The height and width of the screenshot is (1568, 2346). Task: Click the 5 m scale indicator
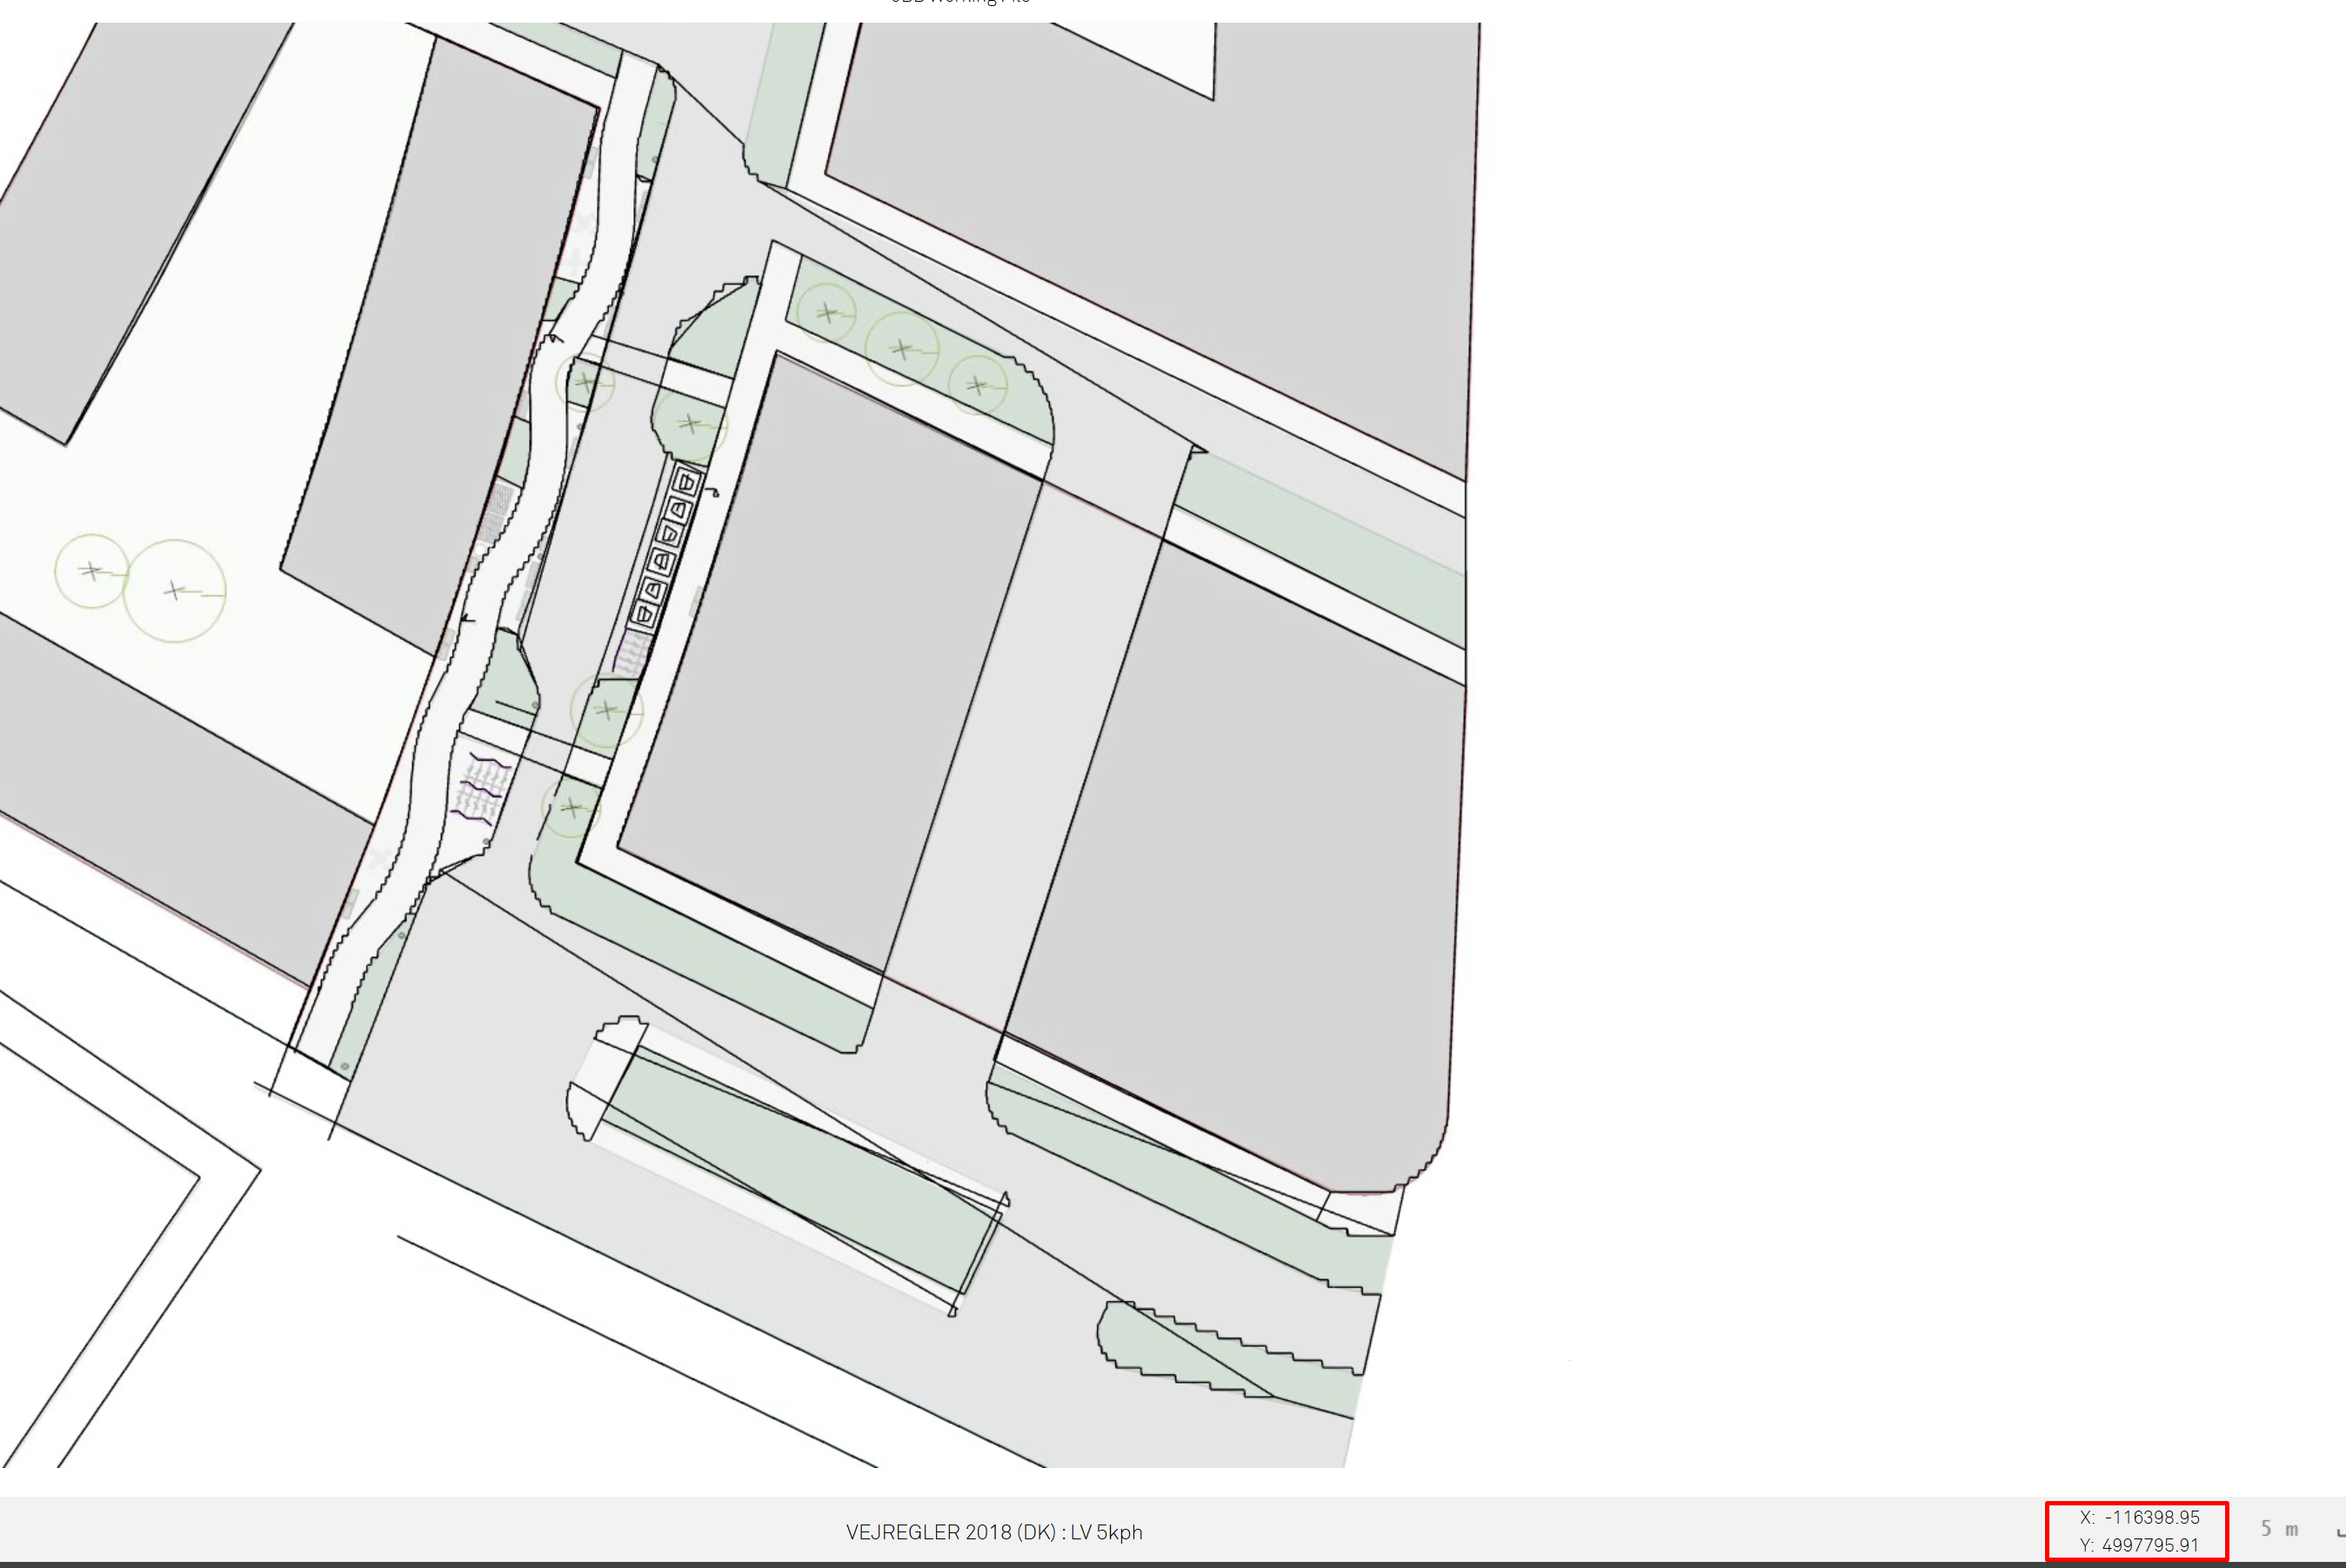[2279, 1529]
